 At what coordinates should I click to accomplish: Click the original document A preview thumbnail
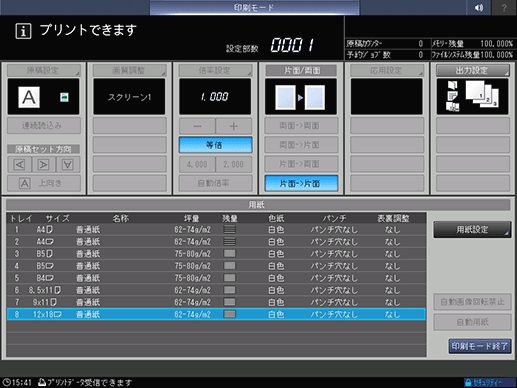pyautogui.click(x=29, y=97)
